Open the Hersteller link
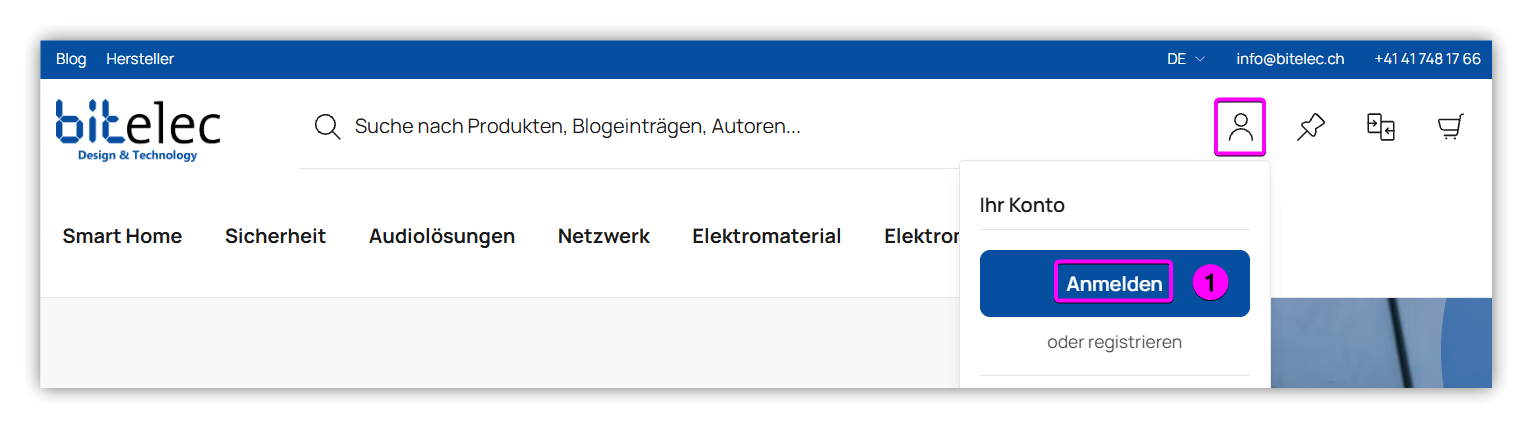The height and width of the screenshot is (428, 1532). click(140, 59)
